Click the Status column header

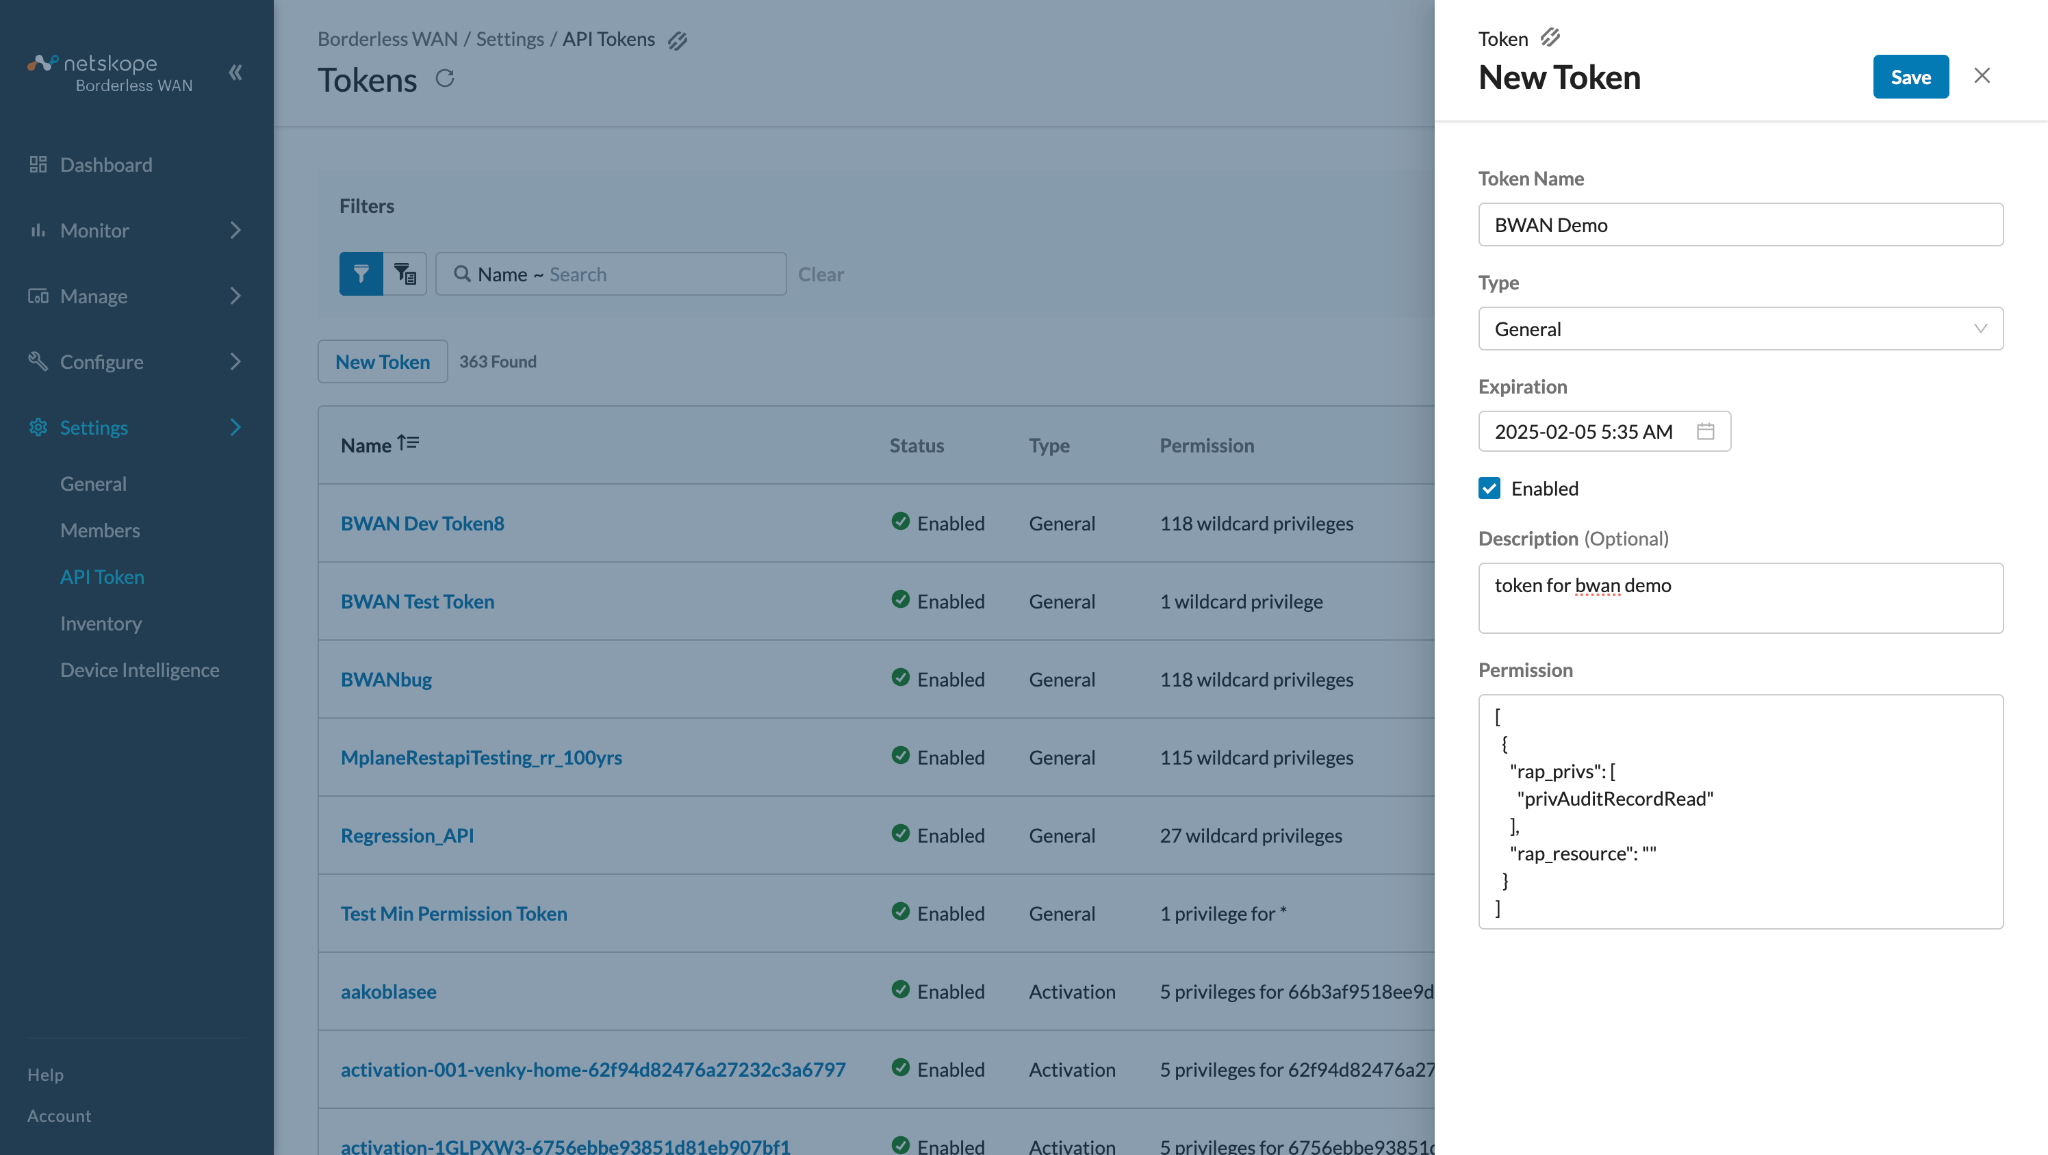pyautogui.click(x=917, y=445)
